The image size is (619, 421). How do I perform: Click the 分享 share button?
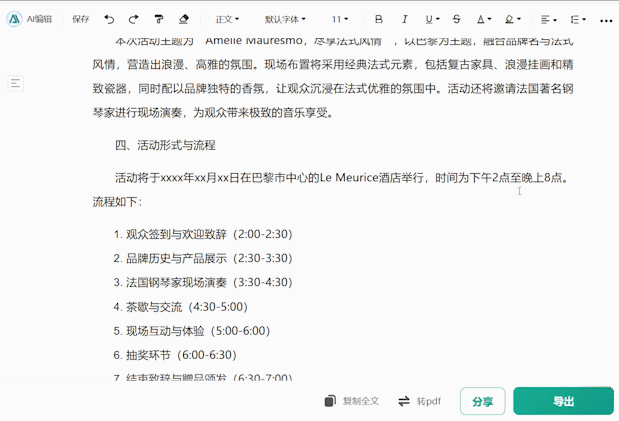click(x=482, y=401)
